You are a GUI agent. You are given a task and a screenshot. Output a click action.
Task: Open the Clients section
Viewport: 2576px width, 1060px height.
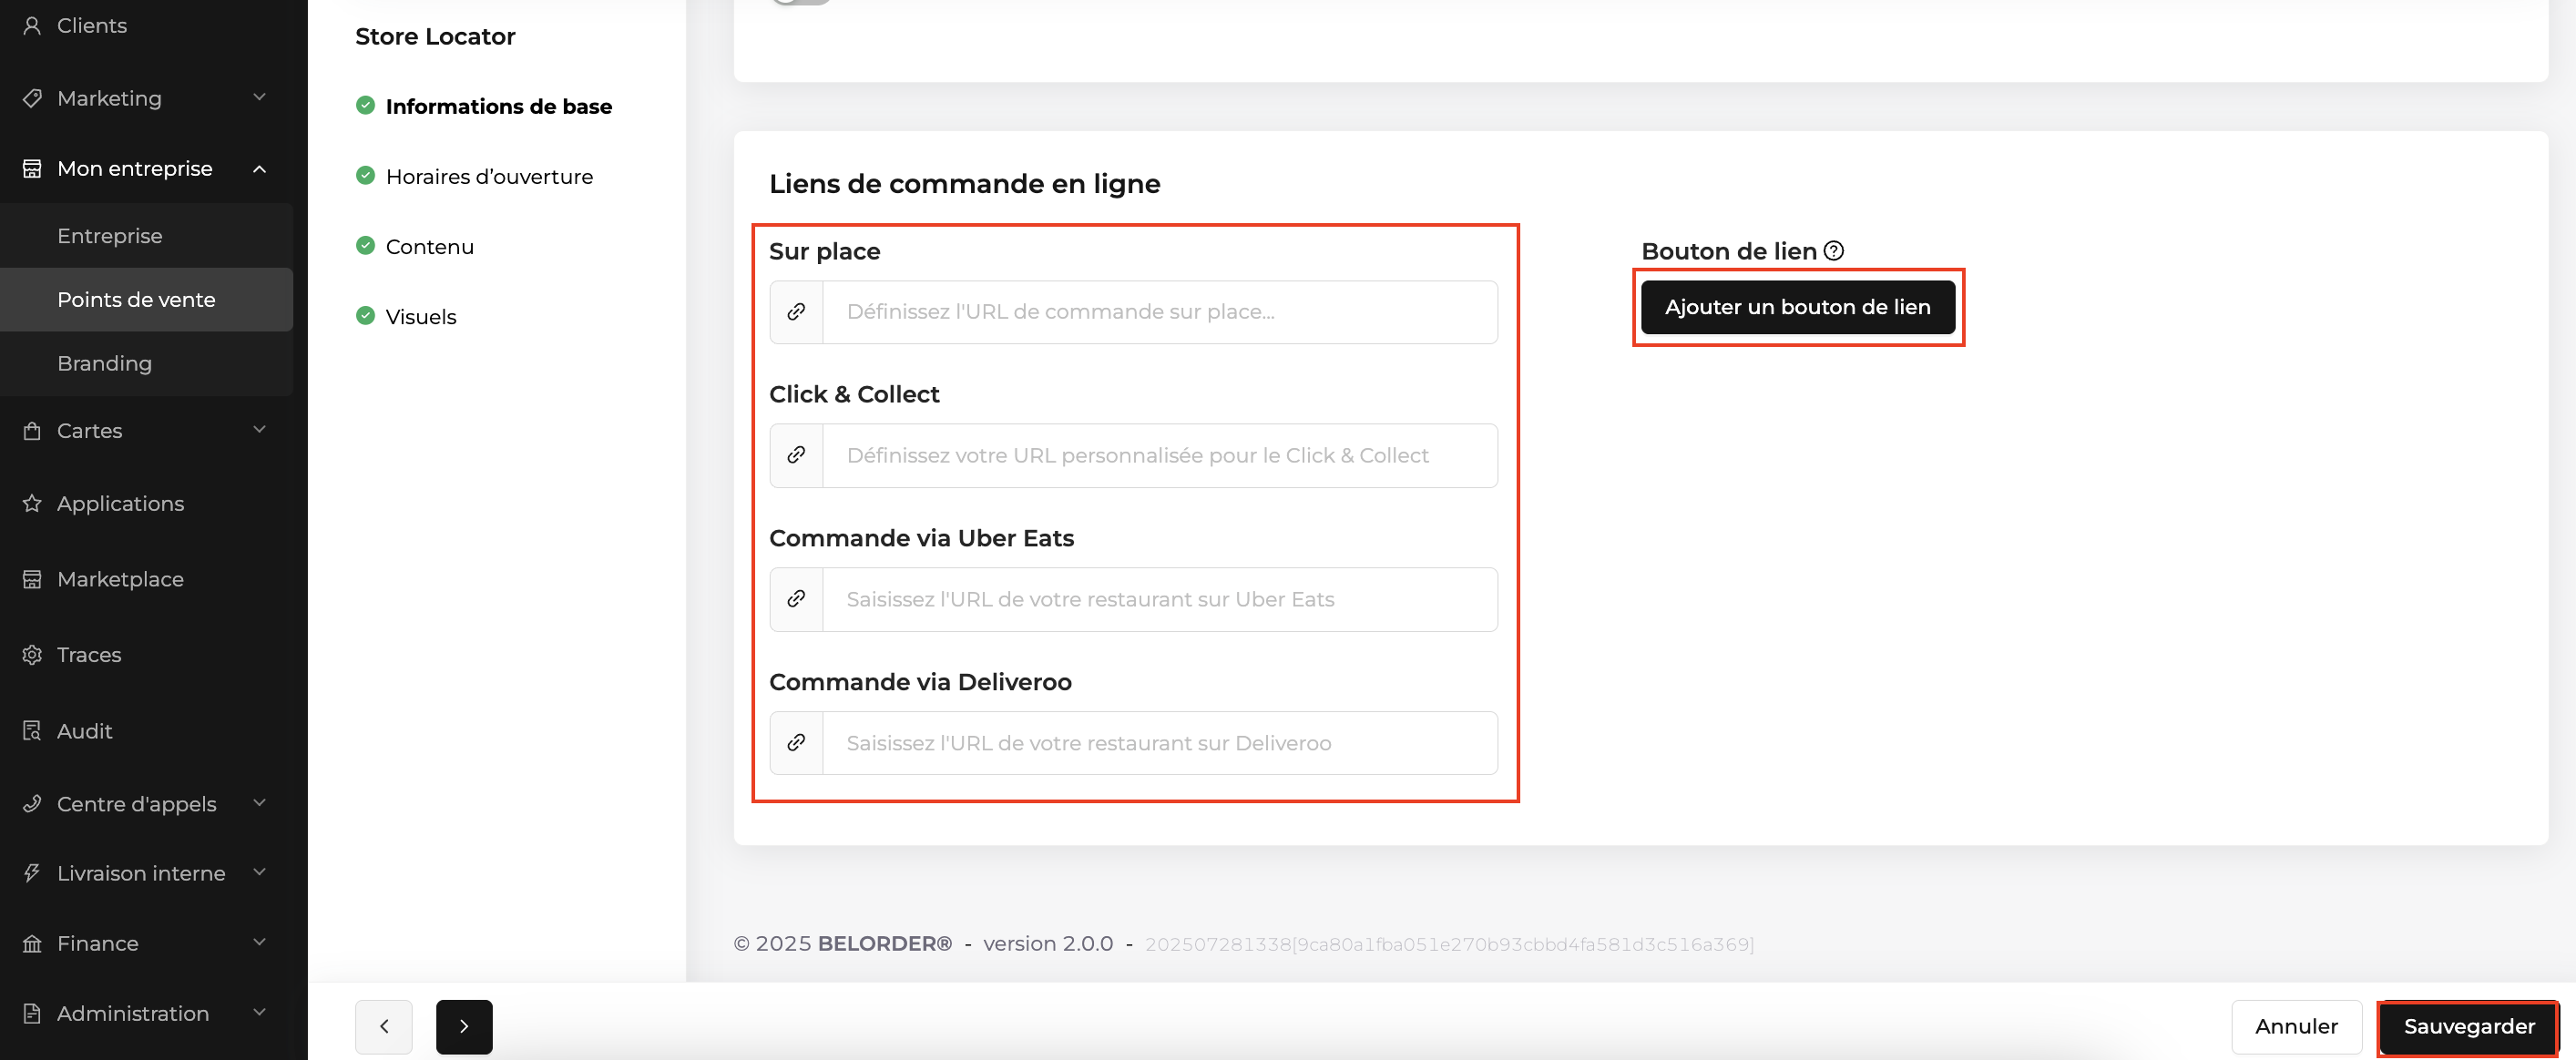pyautogui.click(x=92, y=26)
